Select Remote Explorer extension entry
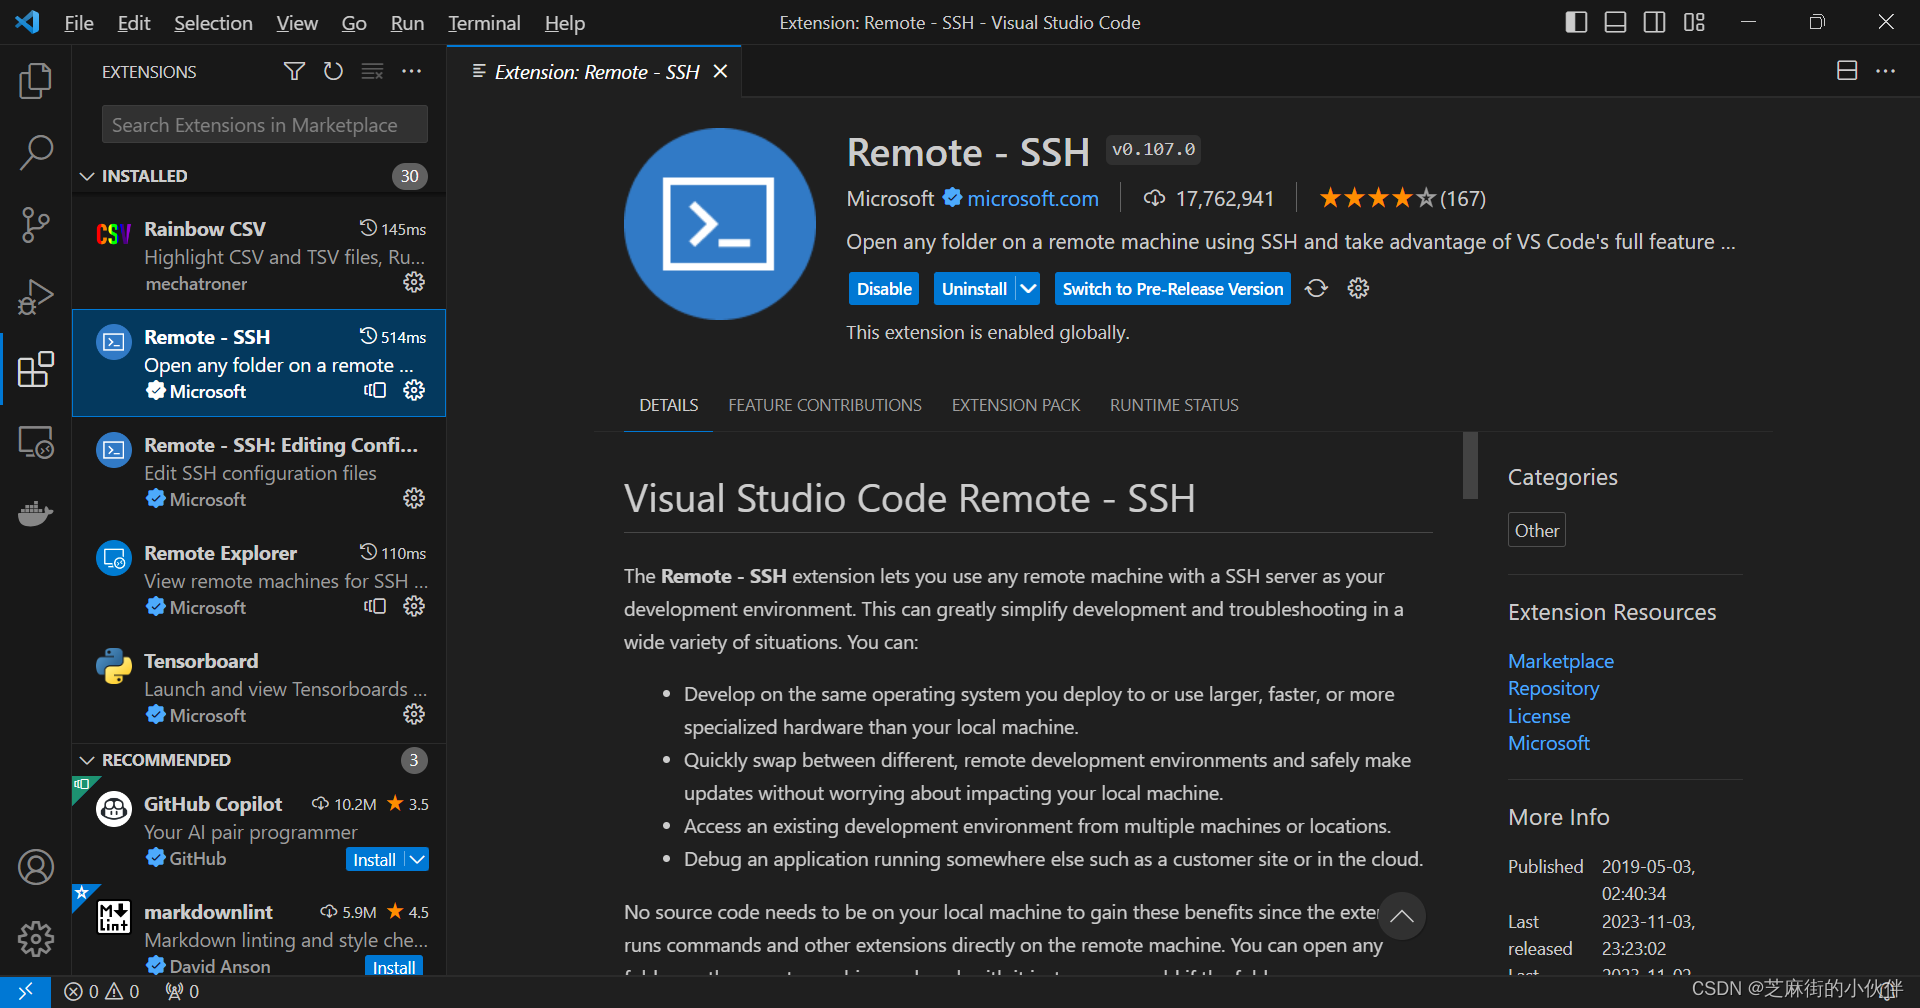The width and height of the screenshot is (1920, 1008). pyautogui.click(x=259, y=580)
